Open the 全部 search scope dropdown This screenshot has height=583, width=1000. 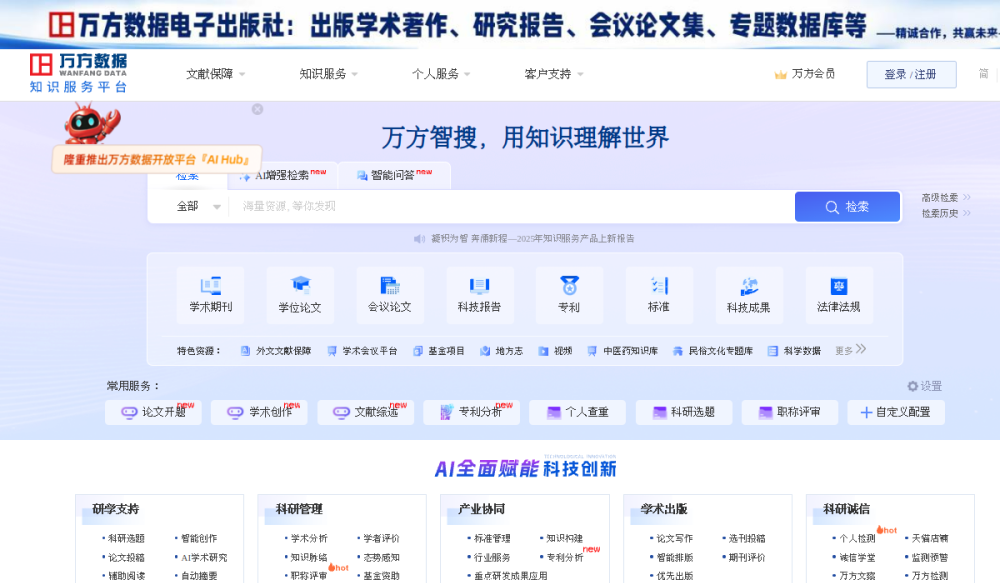198,206
